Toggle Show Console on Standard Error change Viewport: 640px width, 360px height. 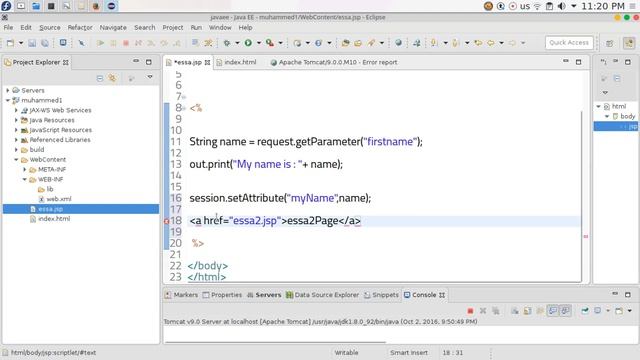(565, 311)
